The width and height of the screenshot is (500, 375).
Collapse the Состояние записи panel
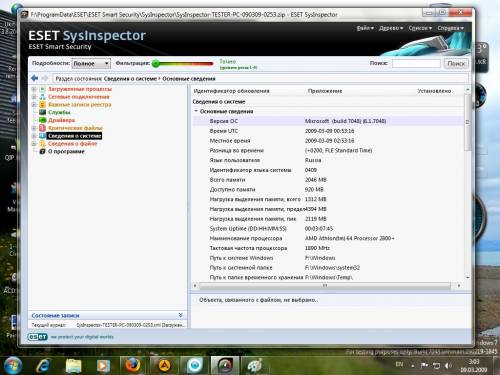point(180,315)
